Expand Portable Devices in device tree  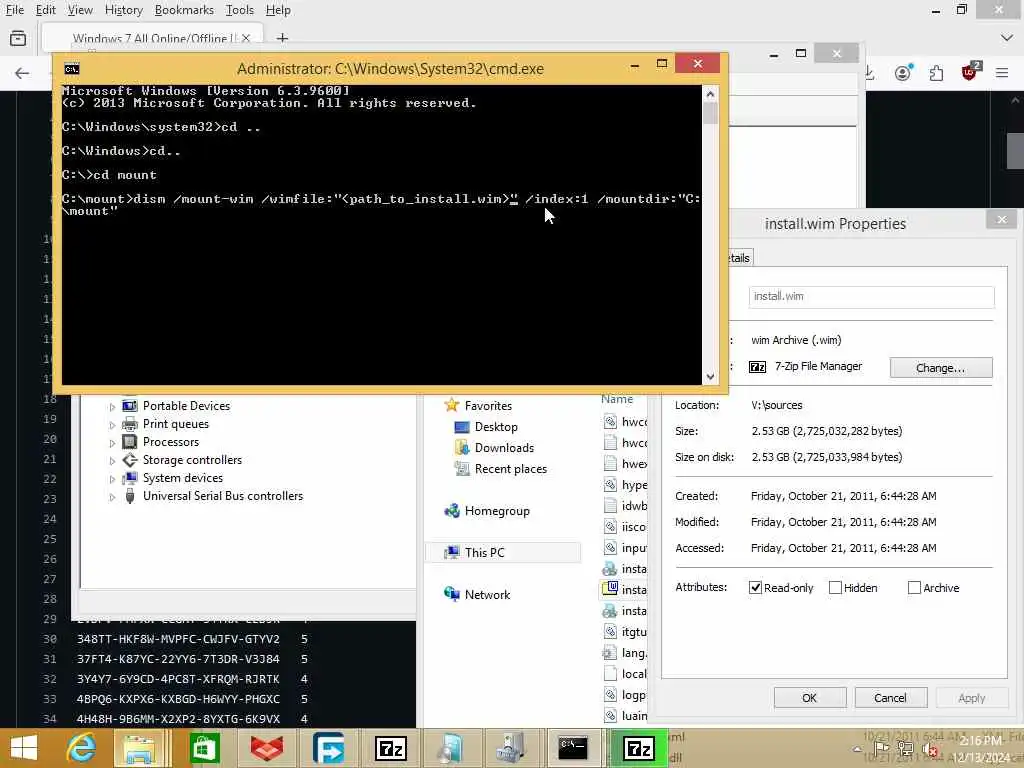point(112,407)
